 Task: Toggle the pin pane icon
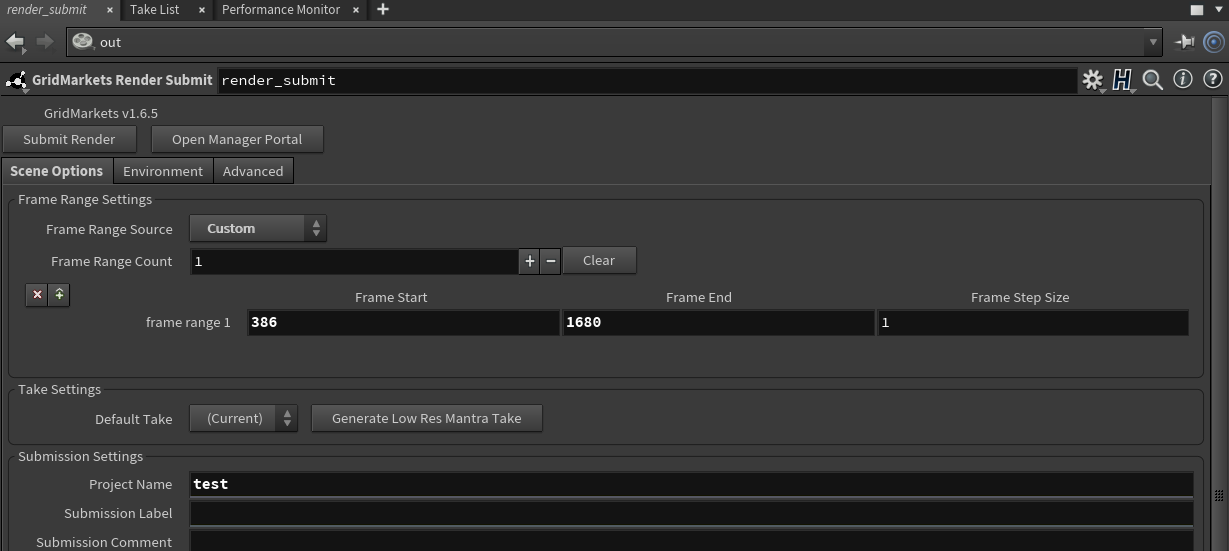1185,42
